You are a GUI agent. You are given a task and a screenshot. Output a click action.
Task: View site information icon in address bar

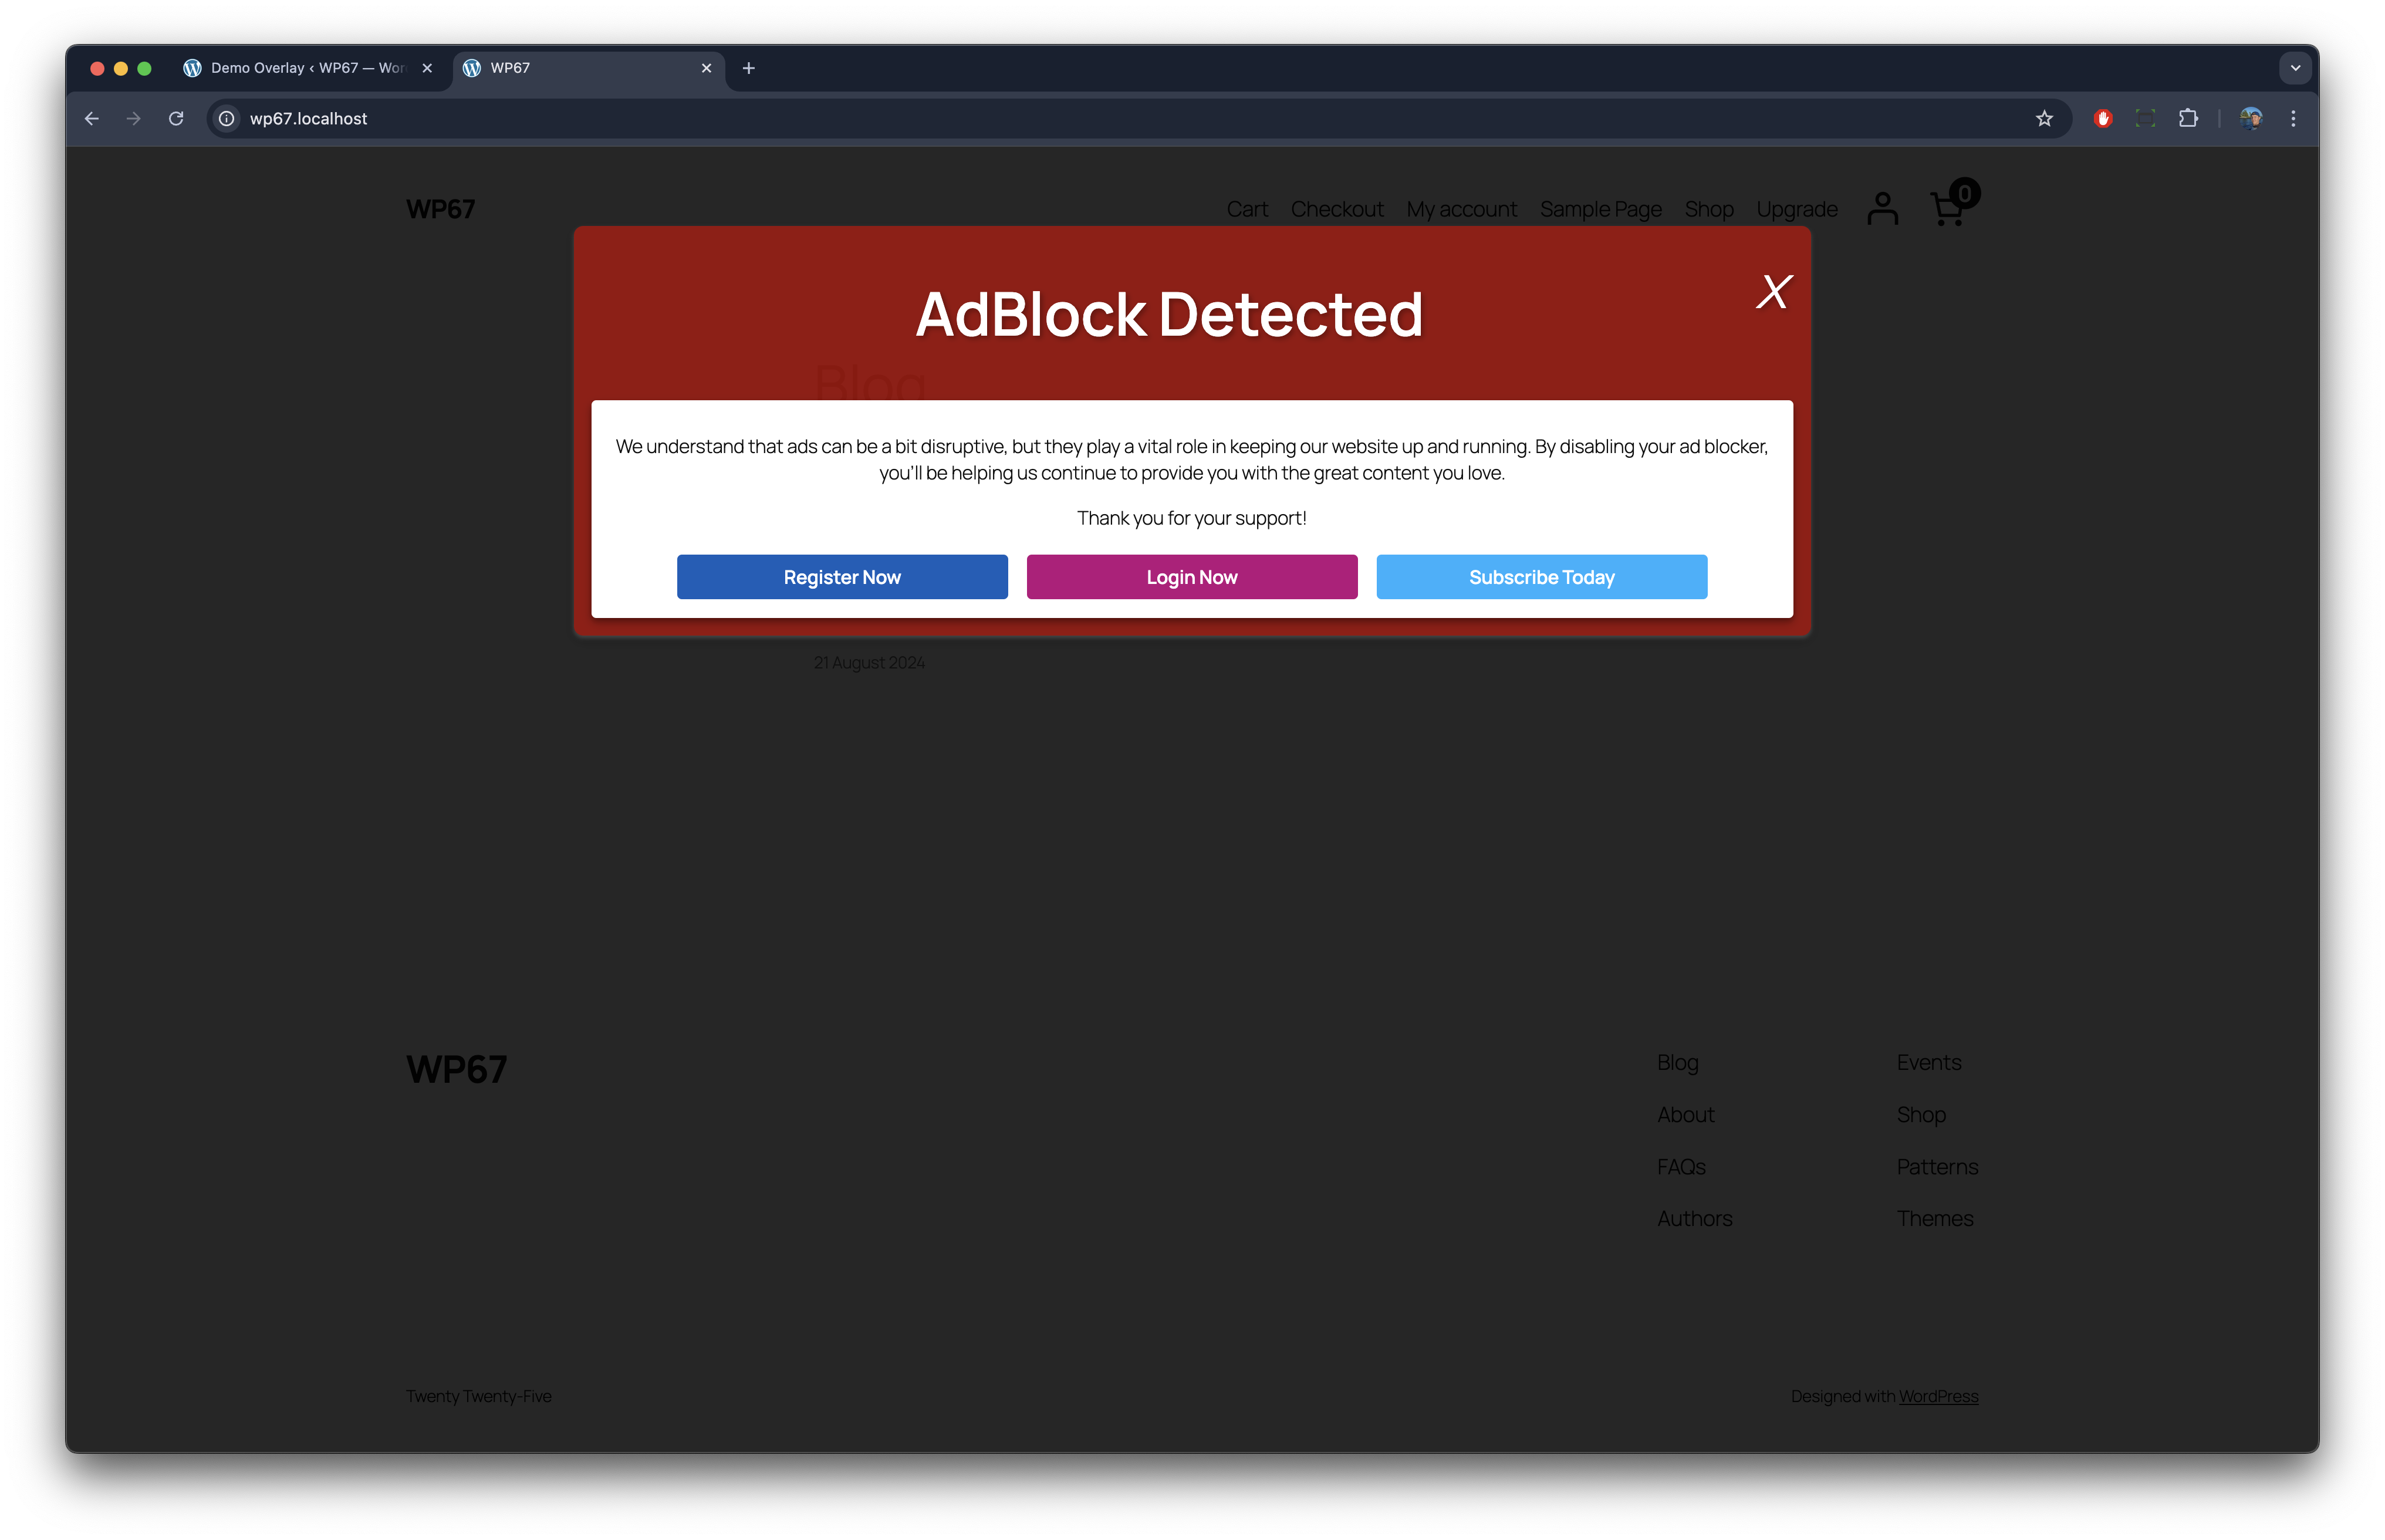click(x=227, y=119)
